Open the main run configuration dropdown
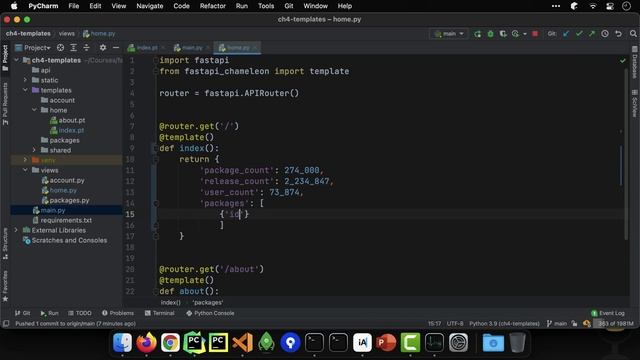 coord(449,34)
